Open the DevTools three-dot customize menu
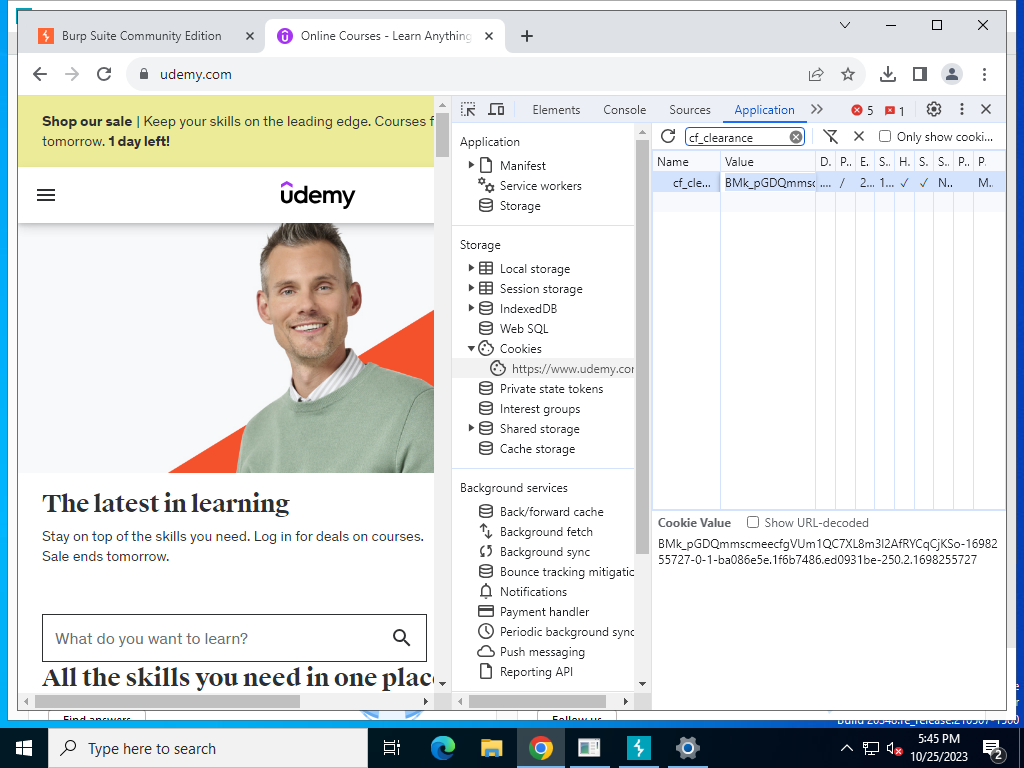 961,109
